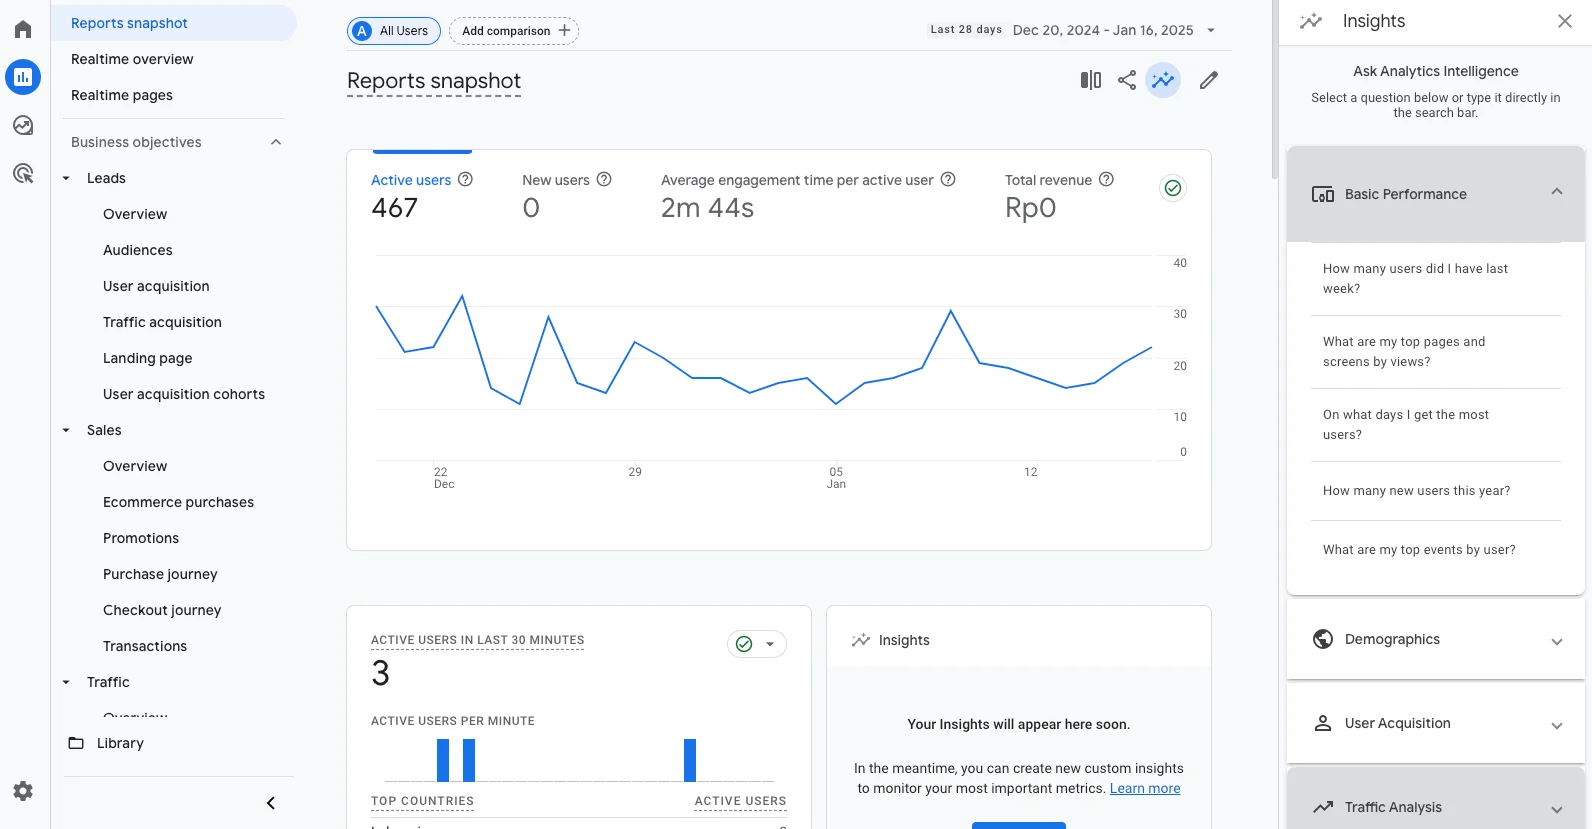Image resolution: width=1592 pixels, height=829 pixels.
Task: Expand the User Acquisition section
Action: click(1557, 725)
